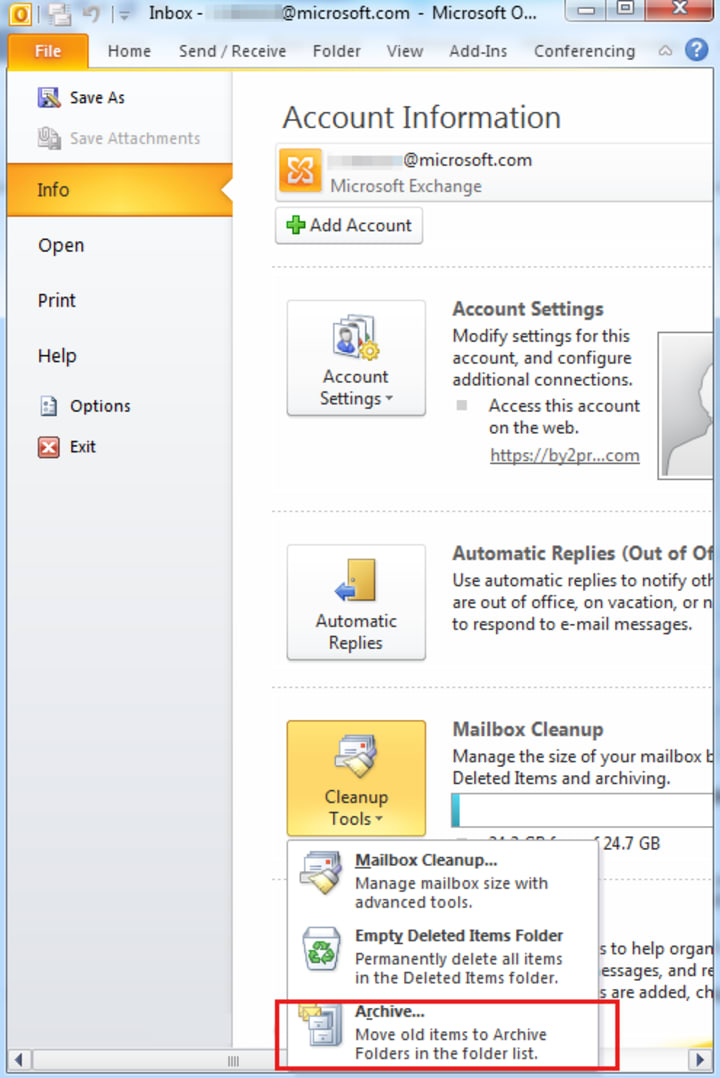
Task: Click the Outlook application icon in title bar
Action: pyautogui.click(x=20, y=13)
